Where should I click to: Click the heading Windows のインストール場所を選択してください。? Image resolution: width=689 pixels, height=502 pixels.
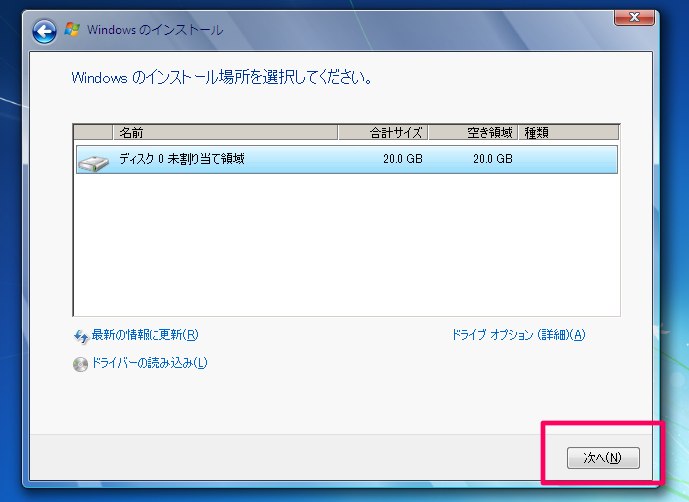point(222,77)
